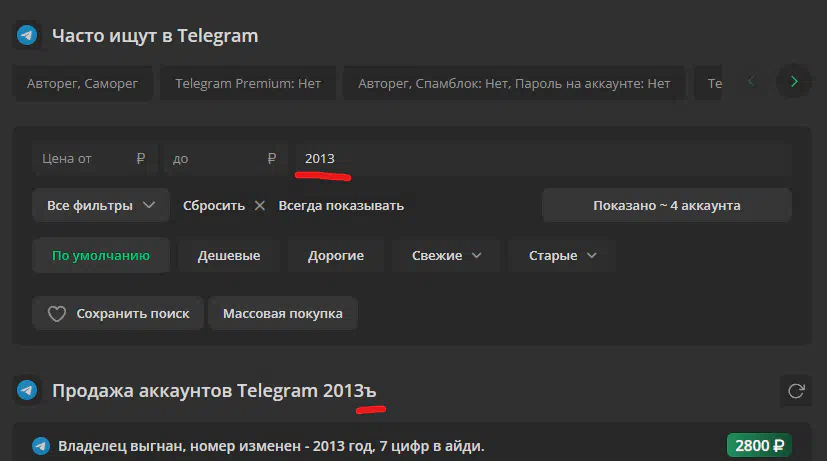Open the Старые sort dropdown
Image resolution: width=827 pixels, height=461 pixels.
click(x=562, y=255)
